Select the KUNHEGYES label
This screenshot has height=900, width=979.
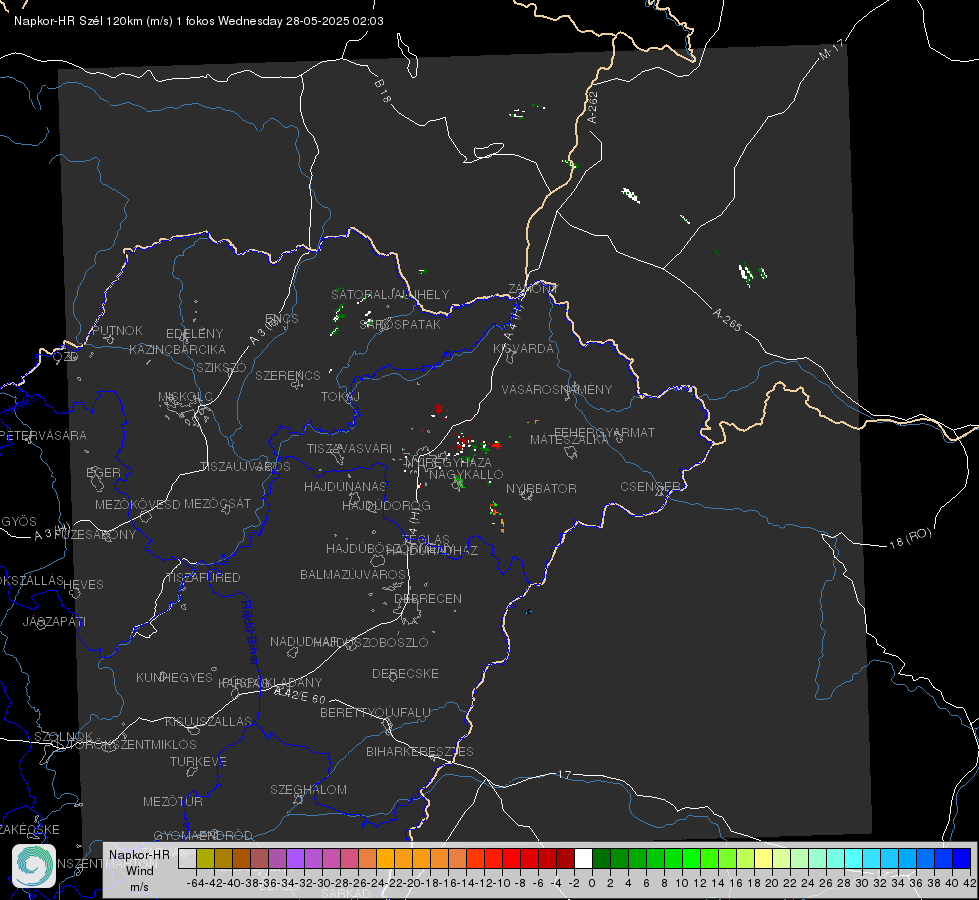174,677
